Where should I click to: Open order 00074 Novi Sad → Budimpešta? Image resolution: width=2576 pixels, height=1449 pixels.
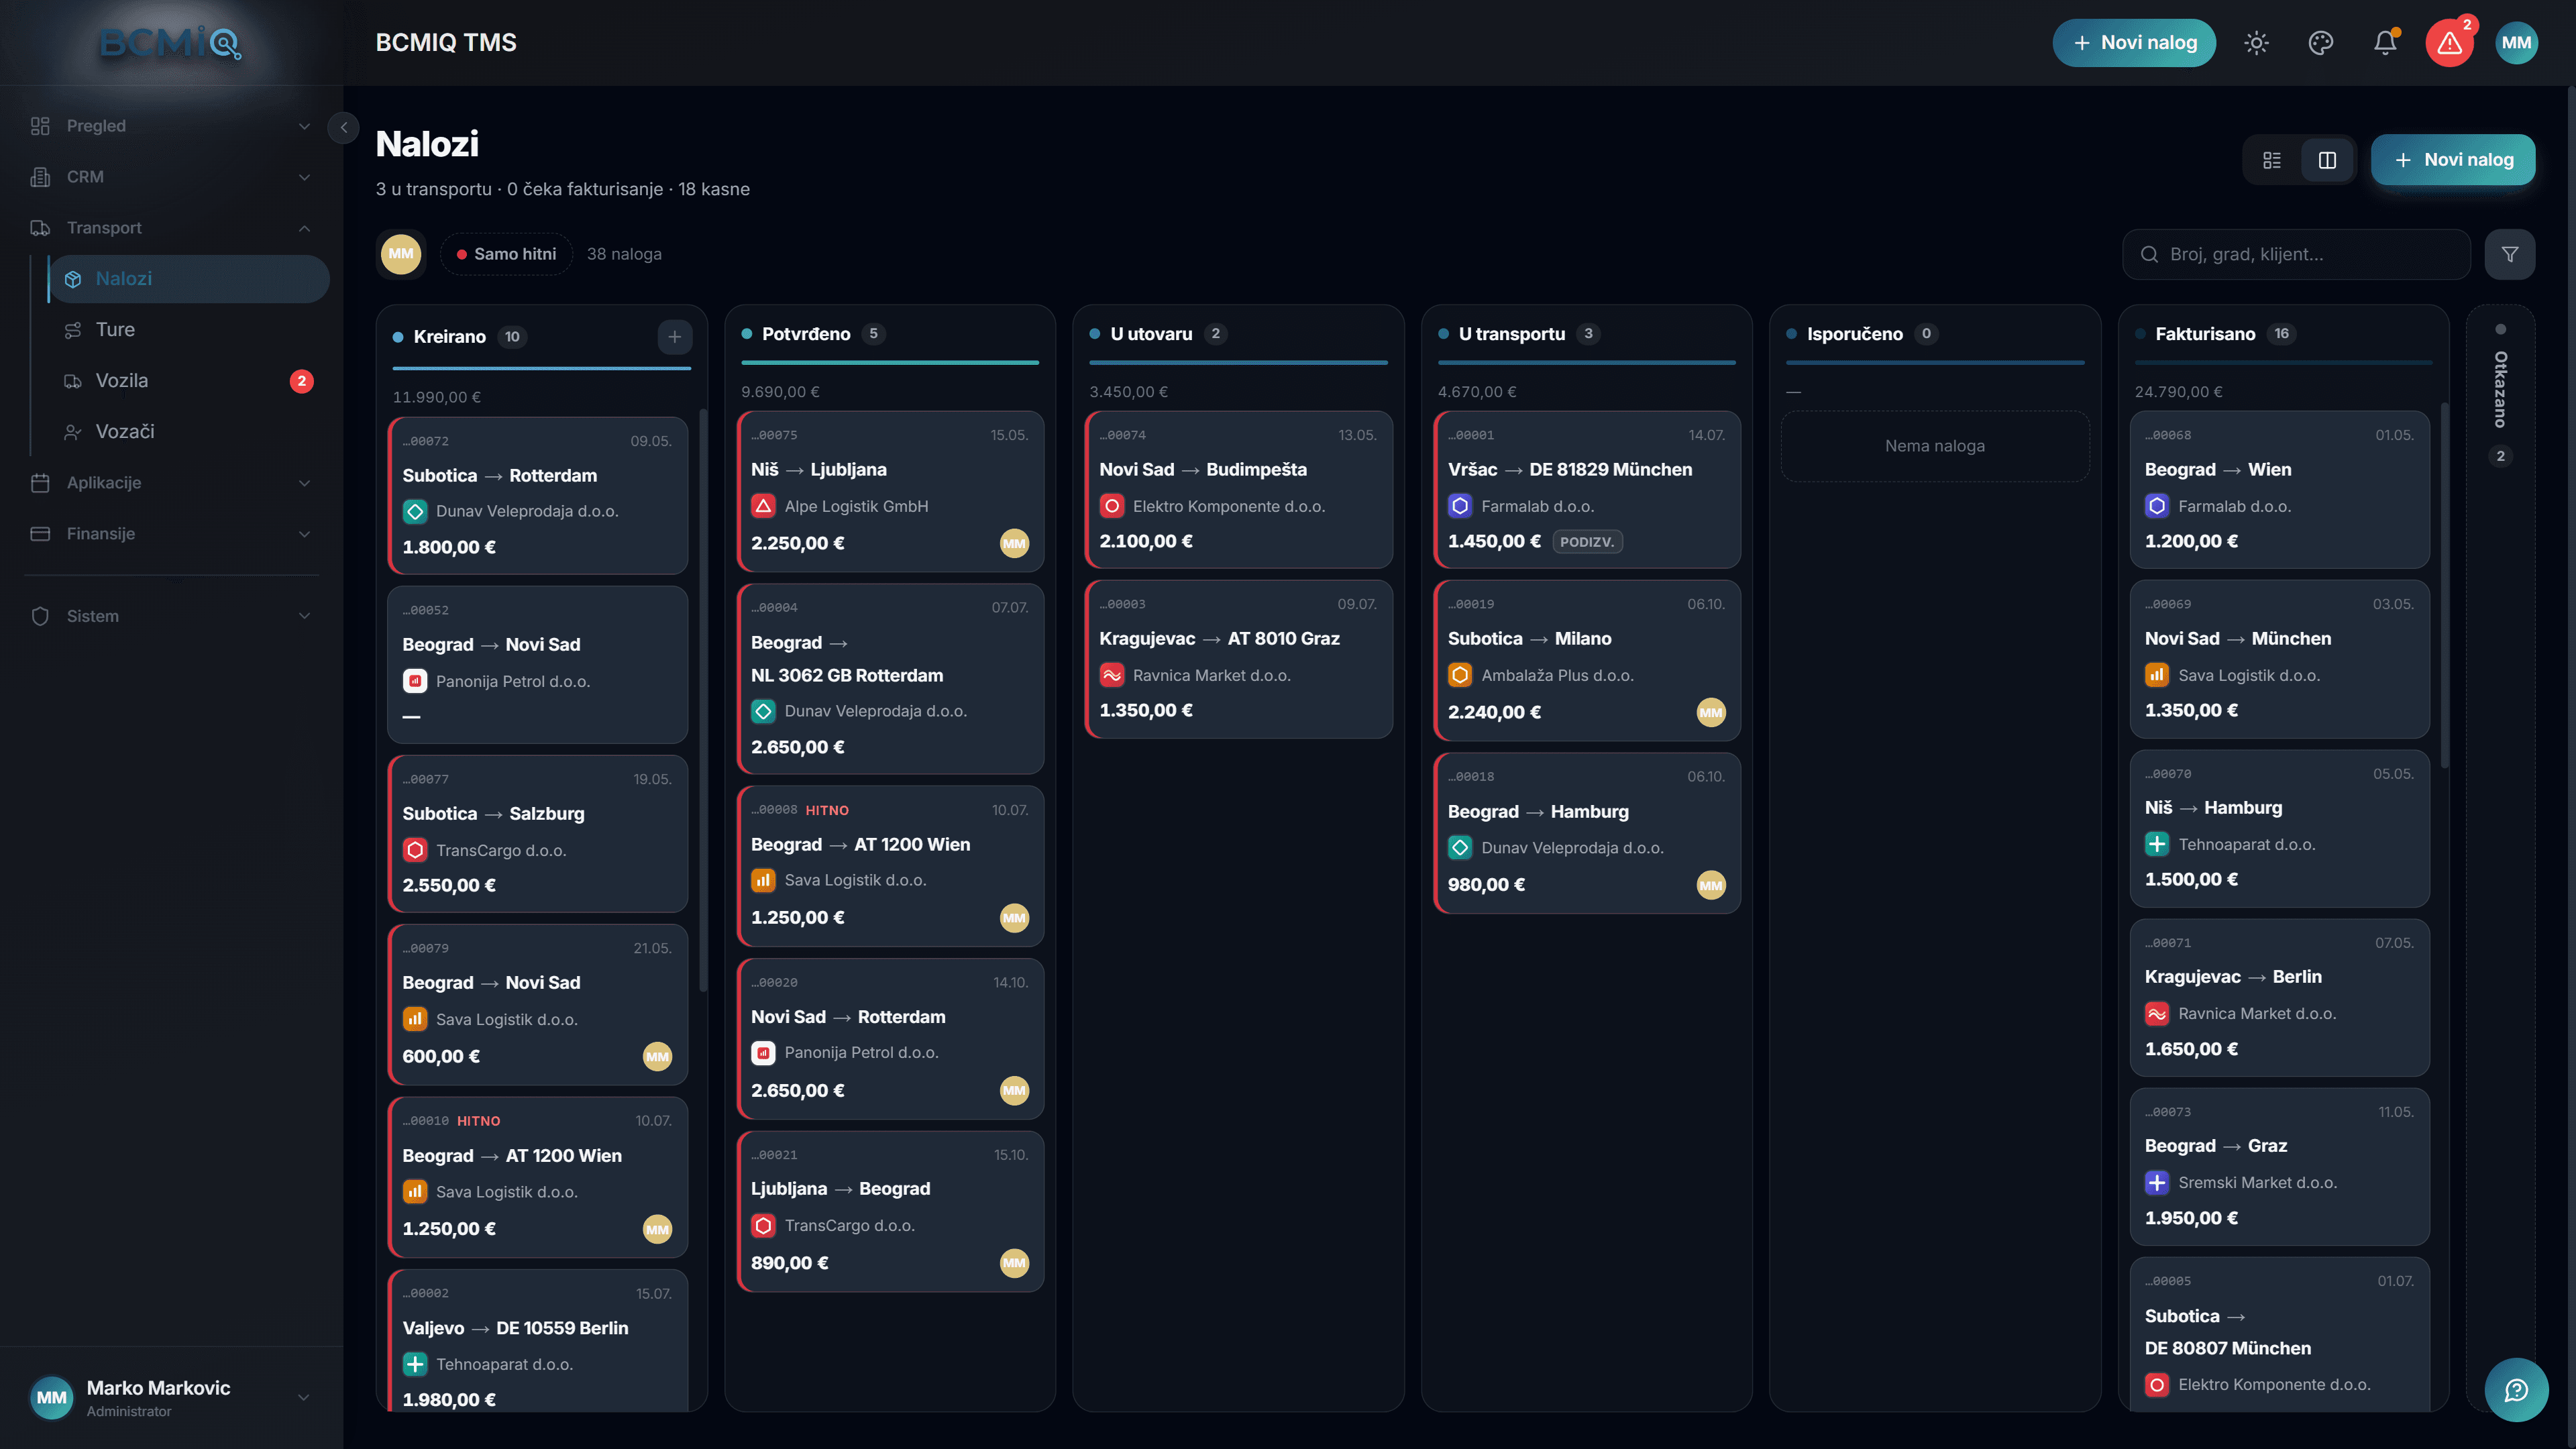tap(1238, 489)
